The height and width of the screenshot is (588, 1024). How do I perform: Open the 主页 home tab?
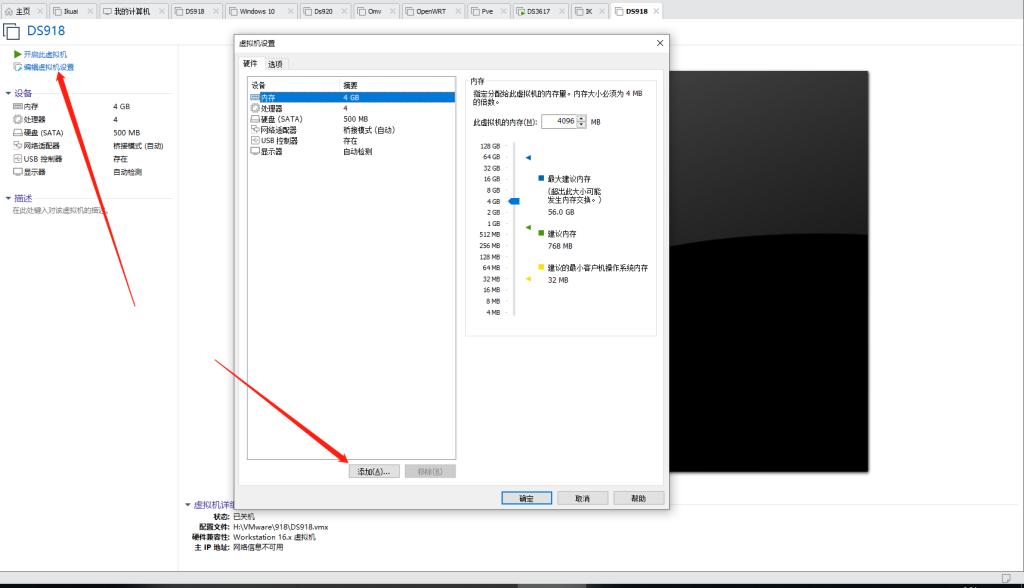pos(23,11)
